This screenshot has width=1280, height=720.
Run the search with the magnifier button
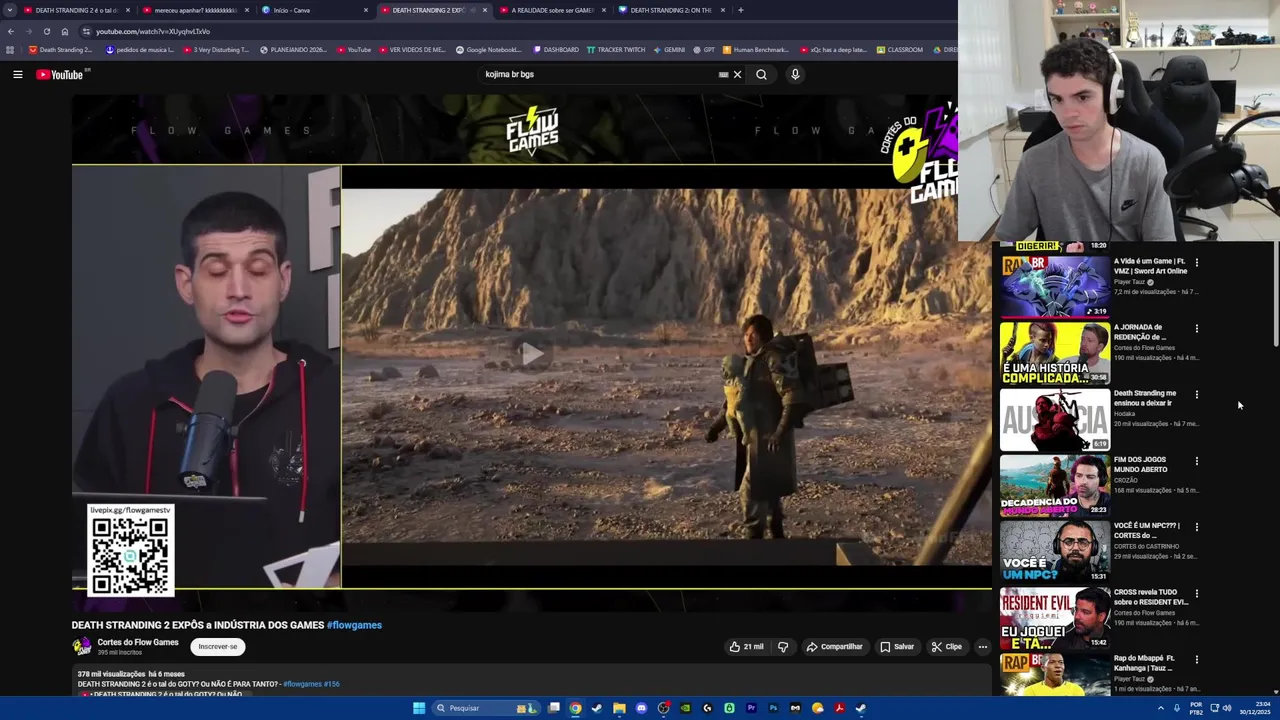762,74
